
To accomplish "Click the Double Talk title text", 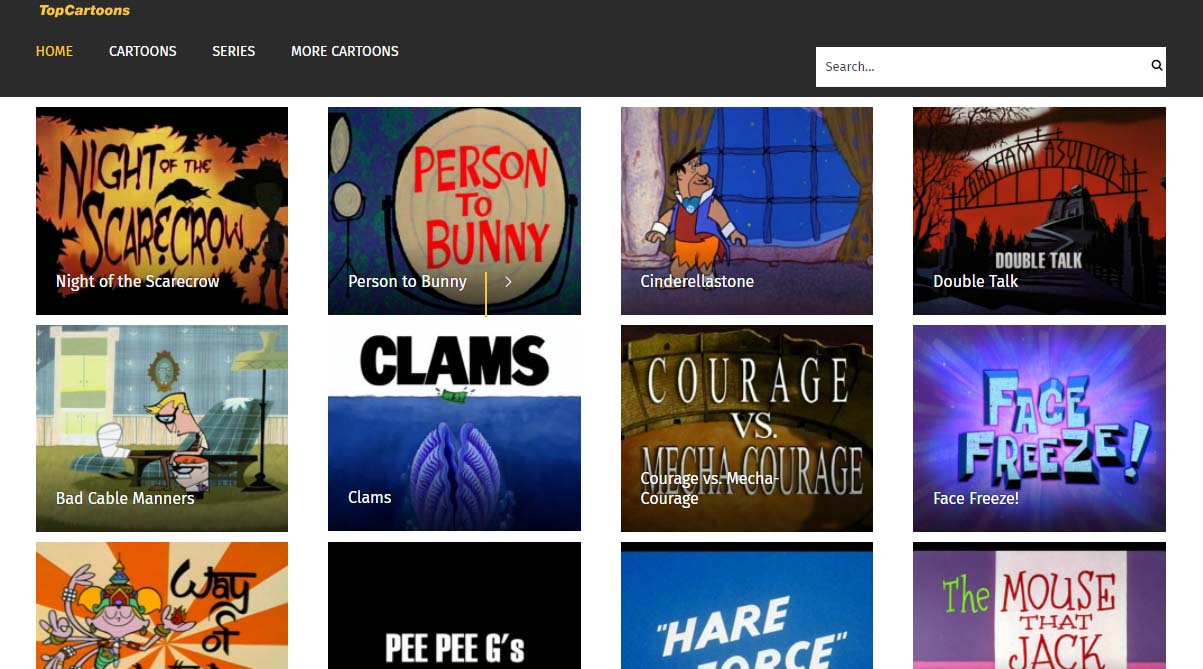I will pyautogui.click(x=975, y=282).
